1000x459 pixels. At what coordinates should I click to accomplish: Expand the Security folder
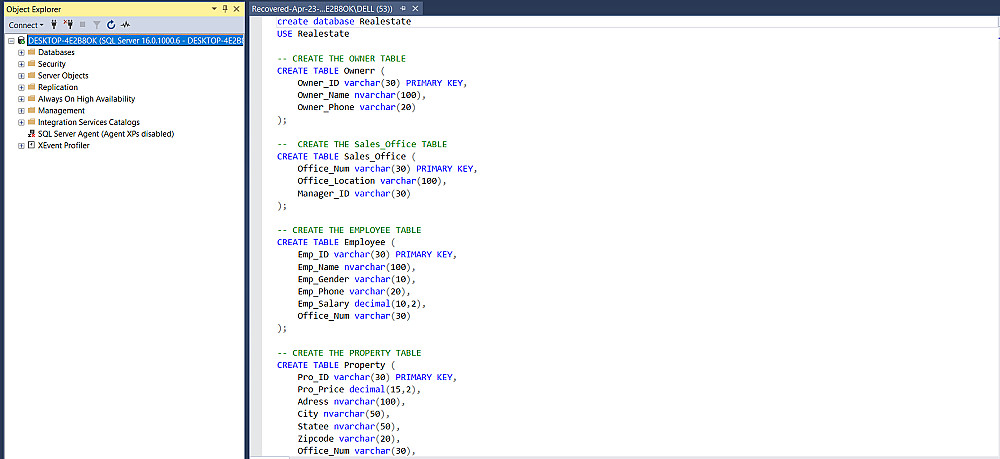point(21,64)
